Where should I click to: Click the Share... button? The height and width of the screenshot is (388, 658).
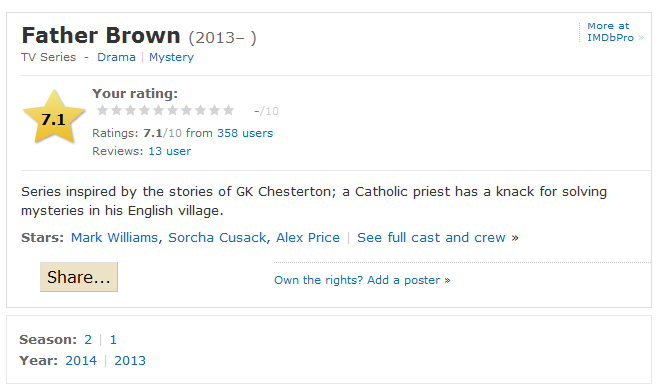coord(79,277)
